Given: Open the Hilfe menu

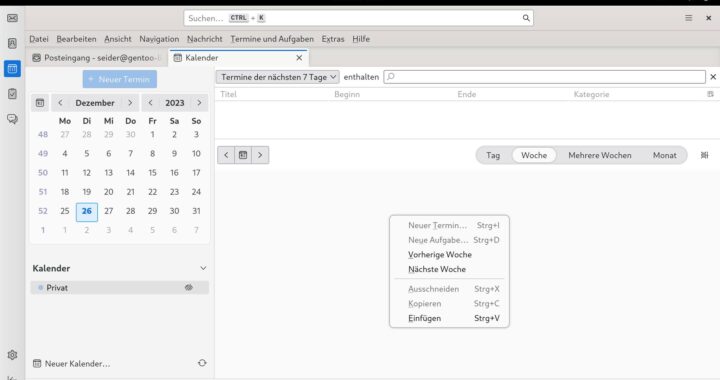Looking at the screenshot, I should 361,39.
